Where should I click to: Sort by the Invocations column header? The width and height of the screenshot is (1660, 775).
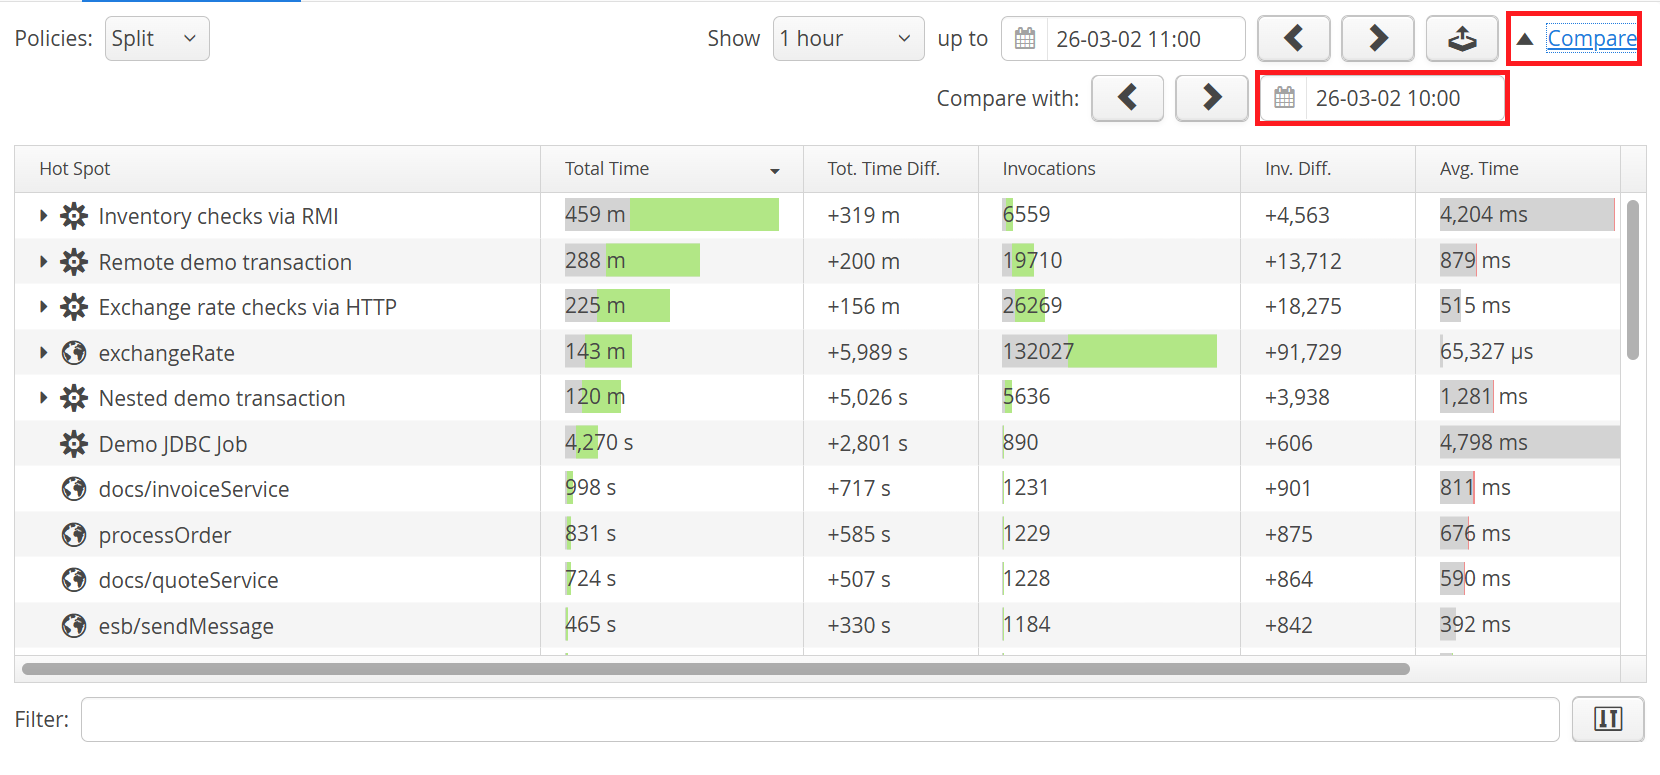(1049, 169)
